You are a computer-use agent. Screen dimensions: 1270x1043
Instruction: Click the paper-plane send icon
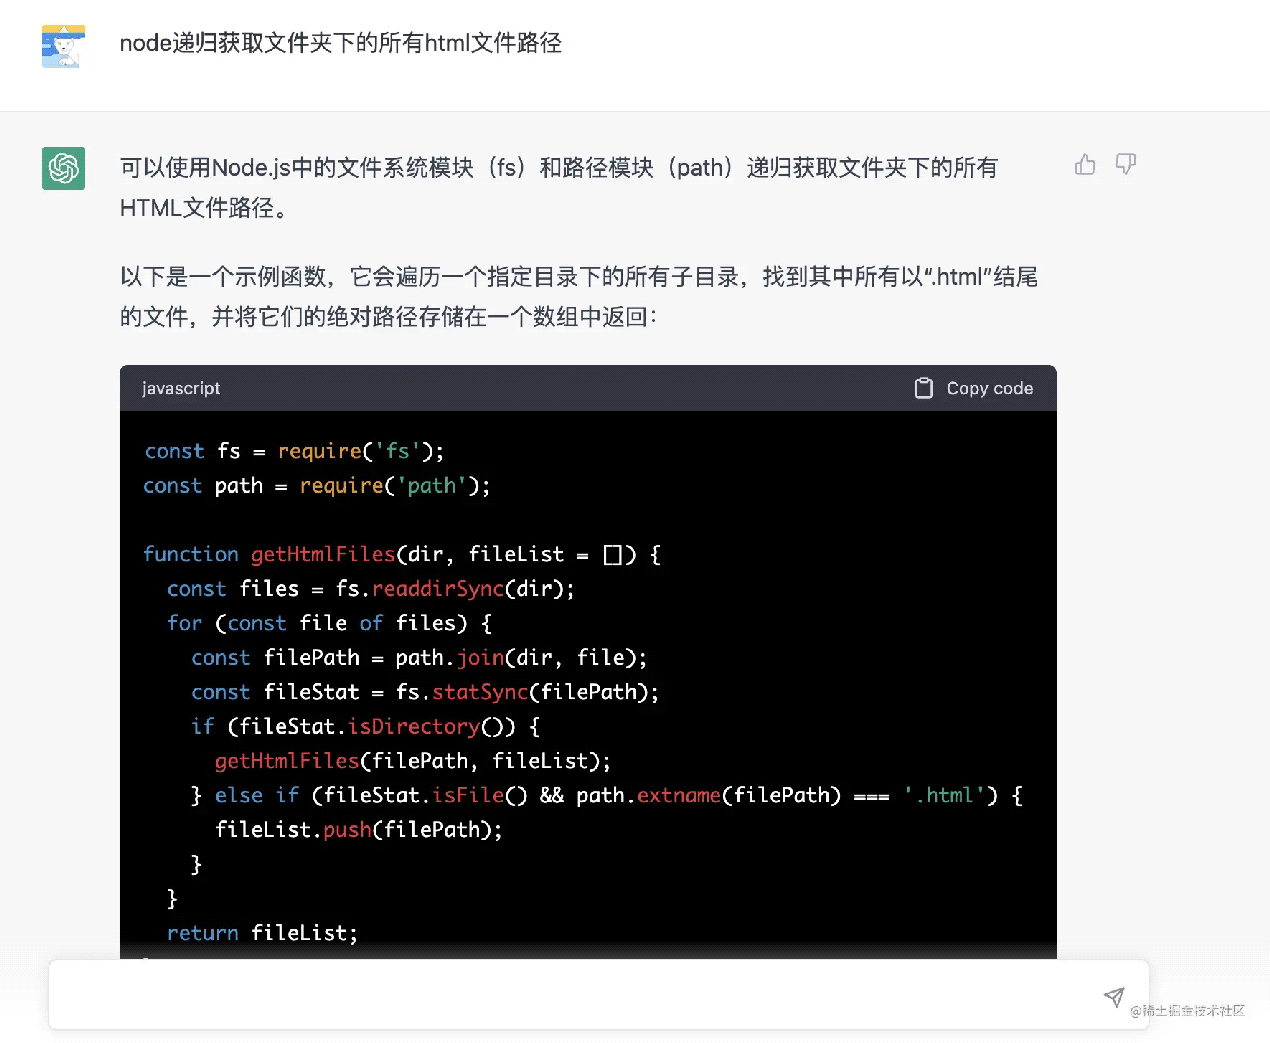click(1113, 996)
